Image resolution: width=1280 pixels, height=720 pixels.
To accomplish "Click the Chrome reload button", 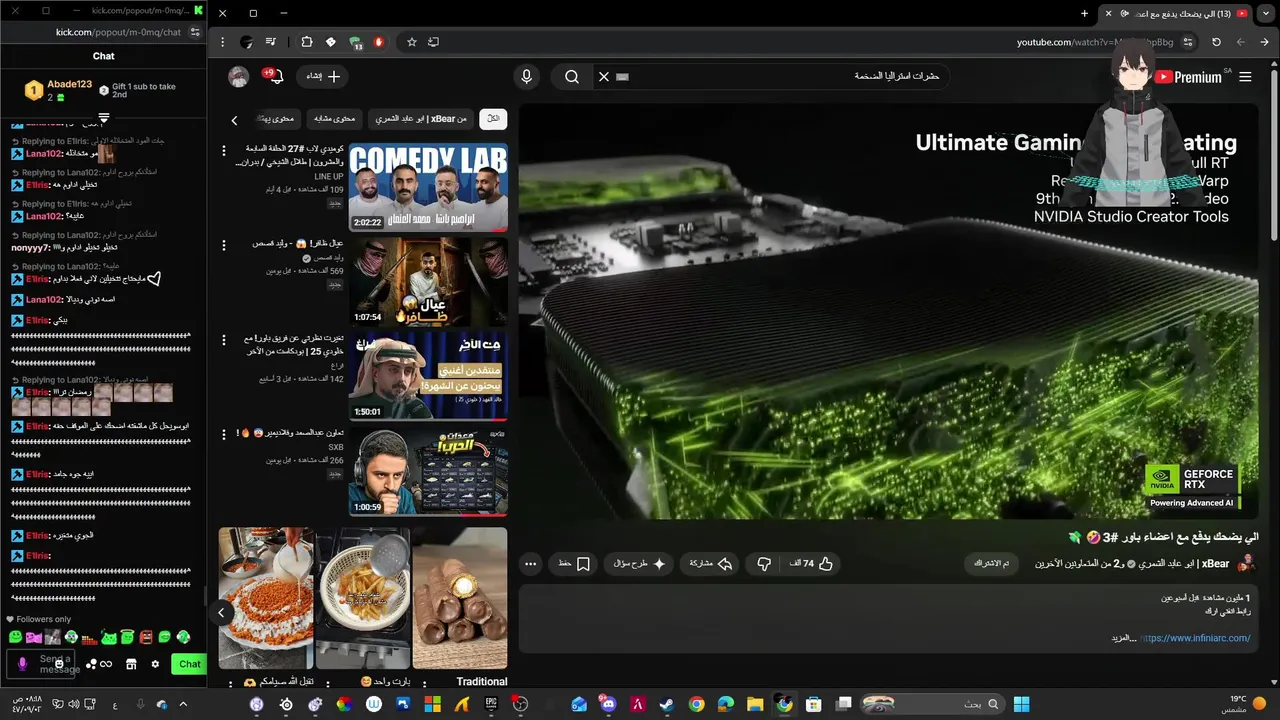I will point(1216,42).
